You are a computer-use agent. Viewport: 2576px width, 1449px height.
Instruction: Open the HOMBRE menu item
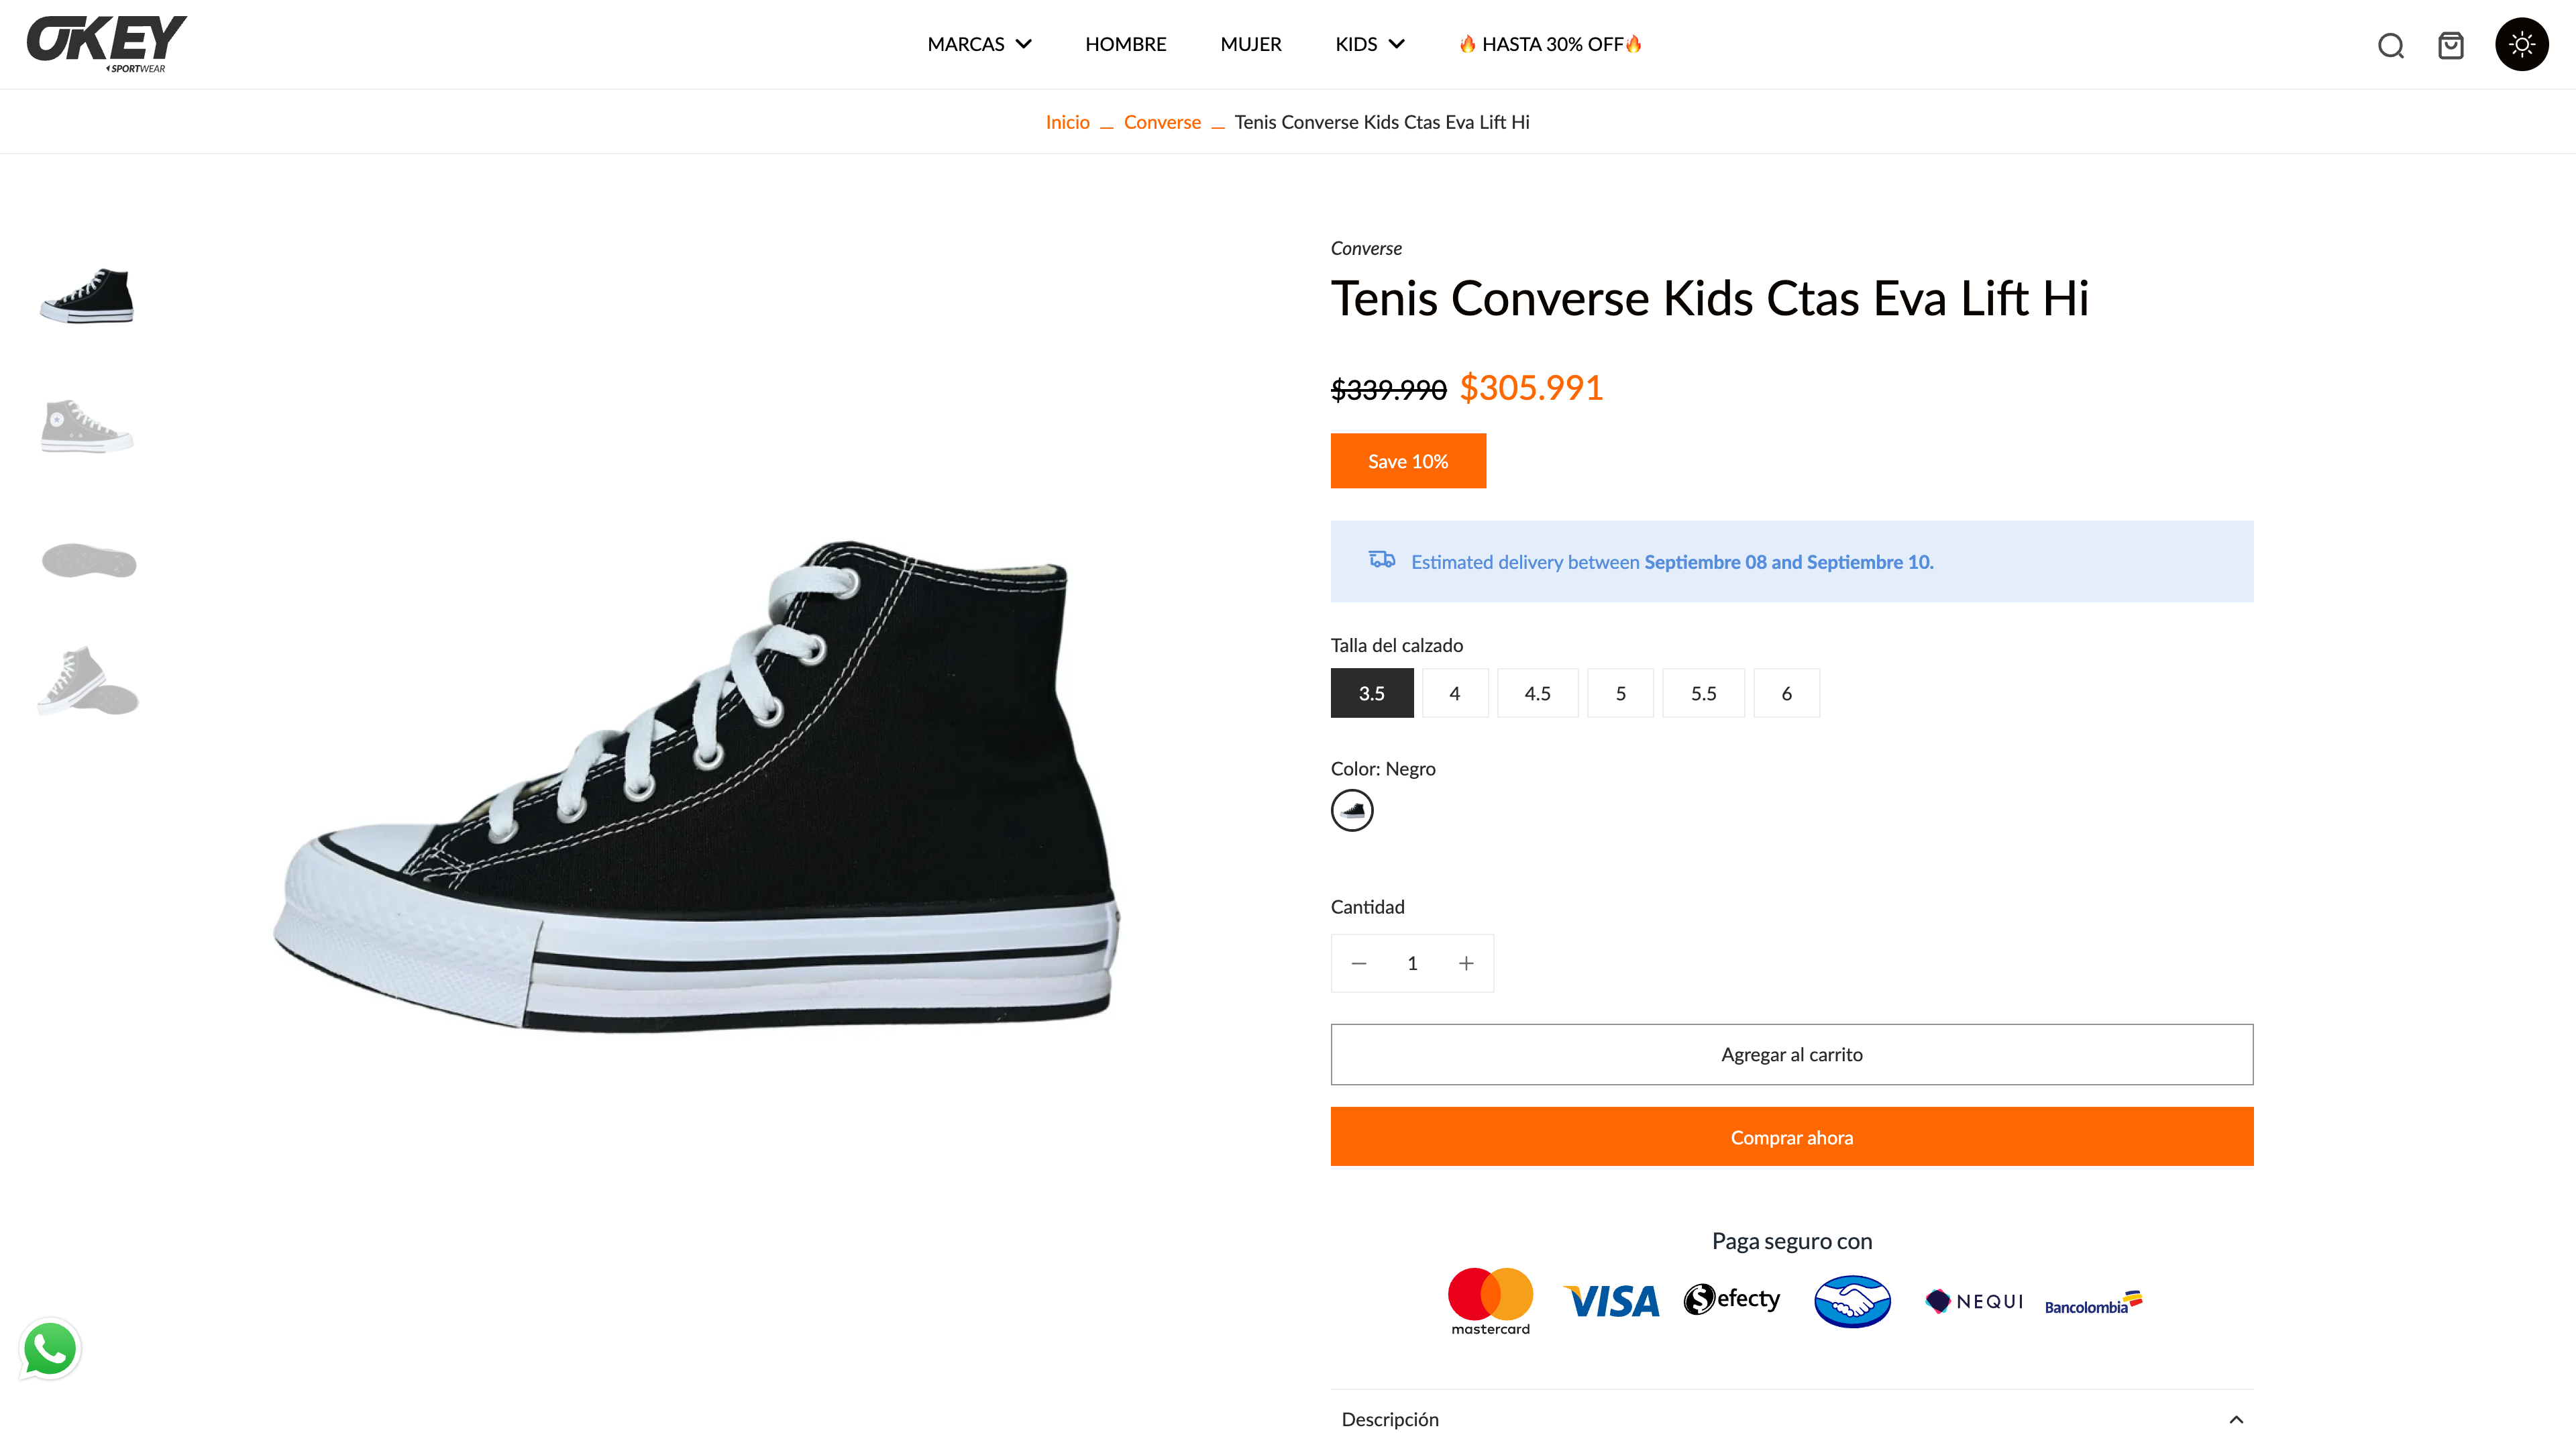point(1125,44)
